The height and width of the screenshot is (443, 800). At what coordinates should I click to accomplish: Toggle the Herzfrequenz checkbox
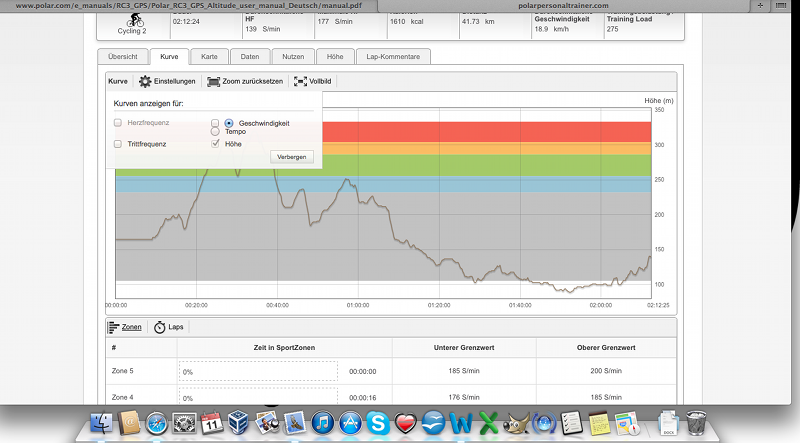[118, 122]
